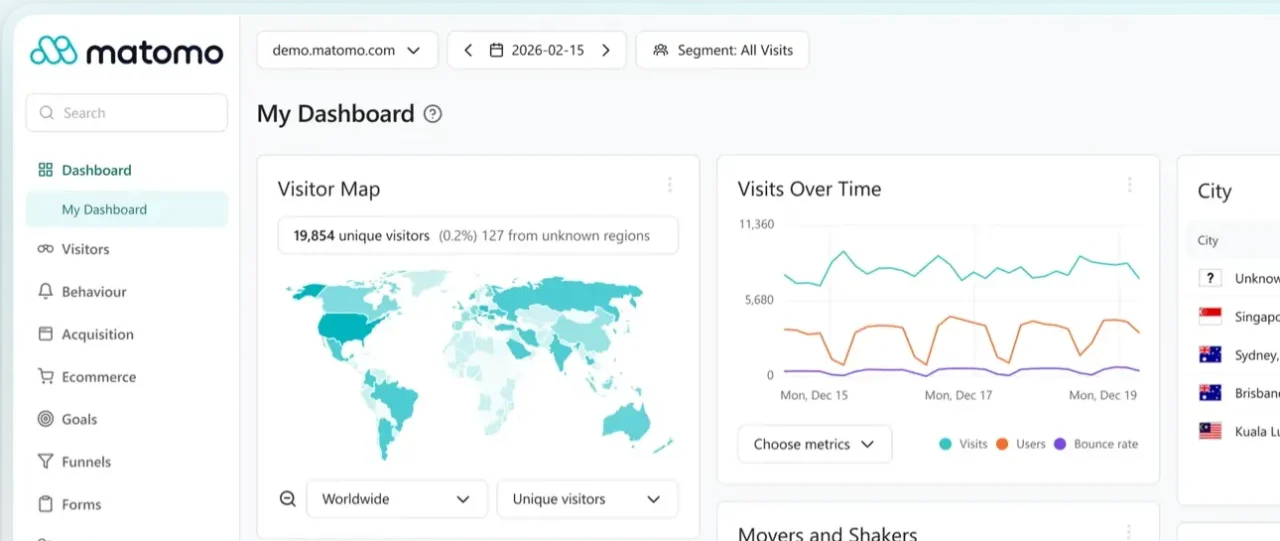Open the Unique visitors metric dropdown

tap(587, 499)
